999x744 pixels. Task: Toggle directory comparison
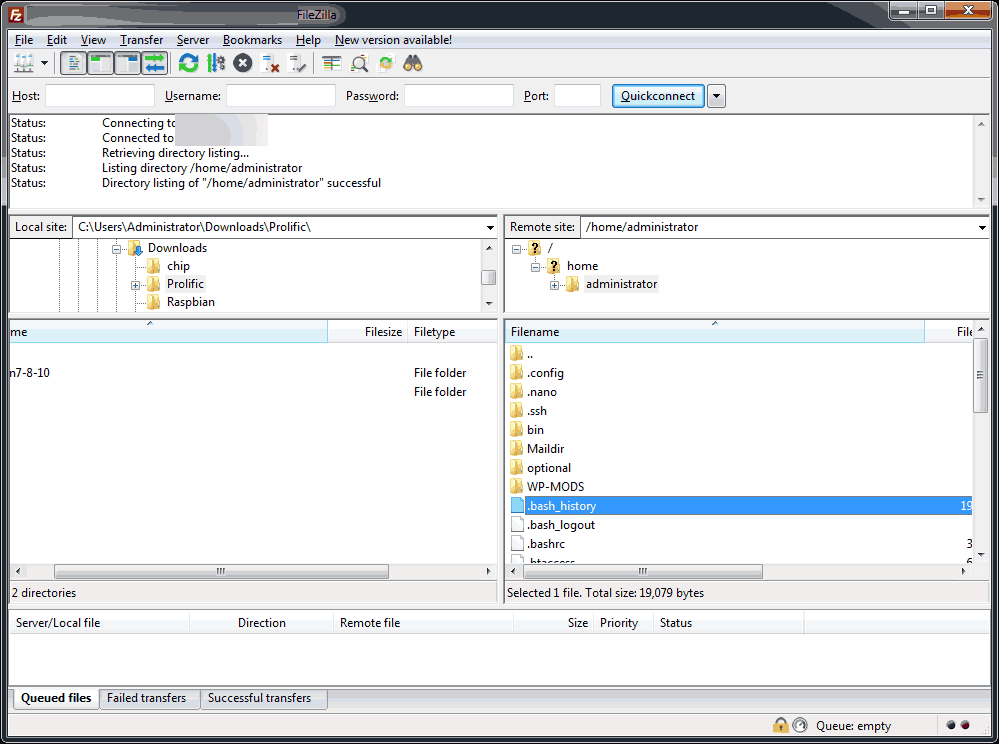[x=359, y=63]
